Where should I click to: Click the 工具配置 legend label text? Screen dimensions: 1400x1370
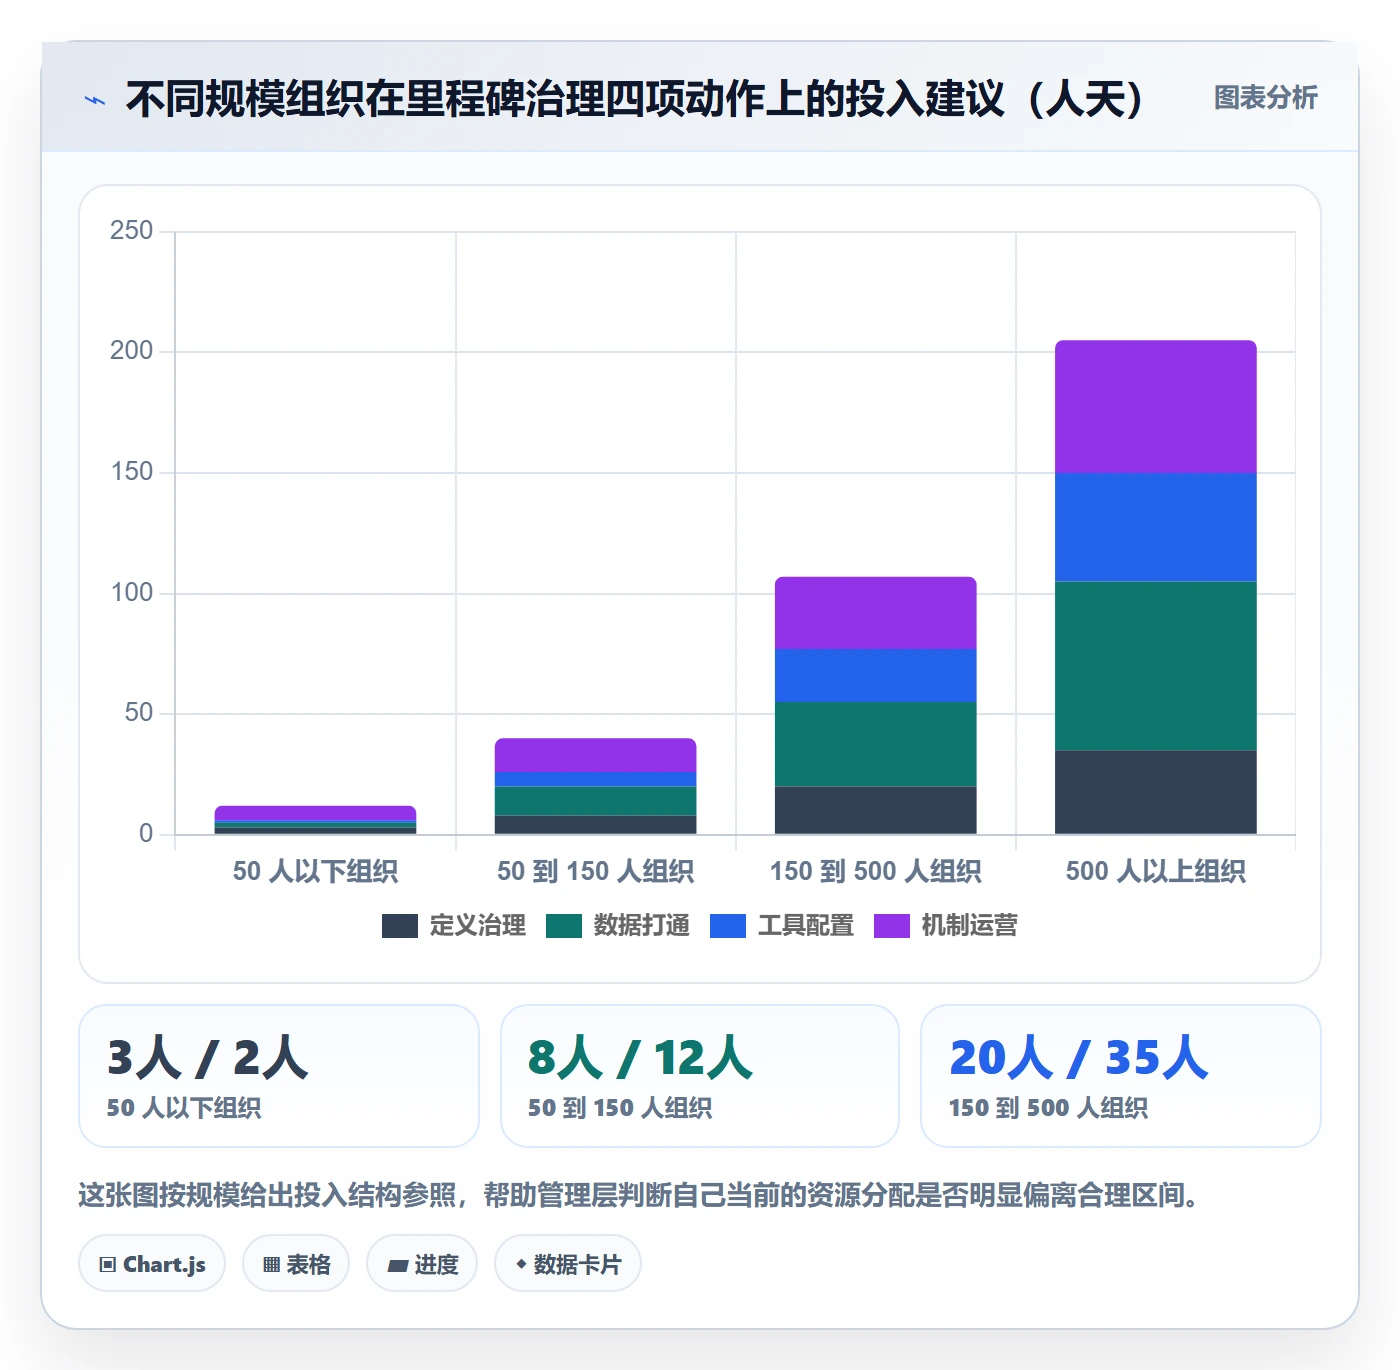pos(806,926)
